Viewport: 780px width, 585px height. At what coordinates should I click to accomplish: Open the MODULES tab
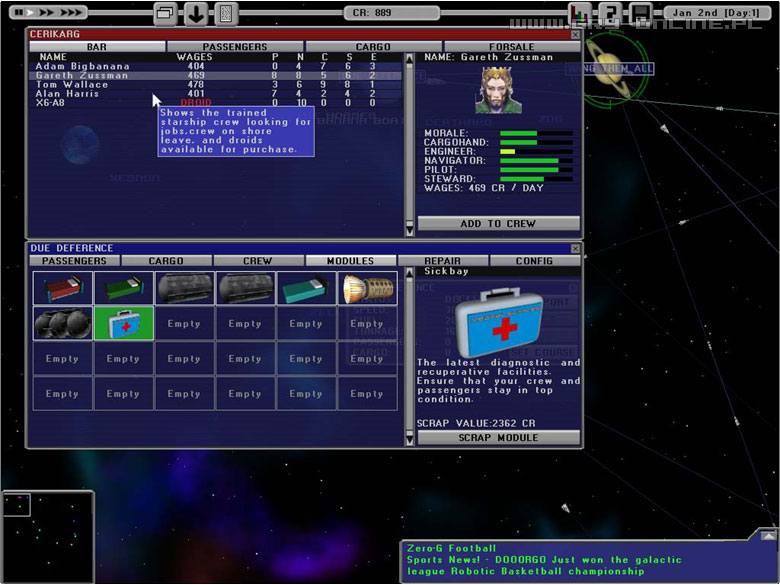[351, 261]
